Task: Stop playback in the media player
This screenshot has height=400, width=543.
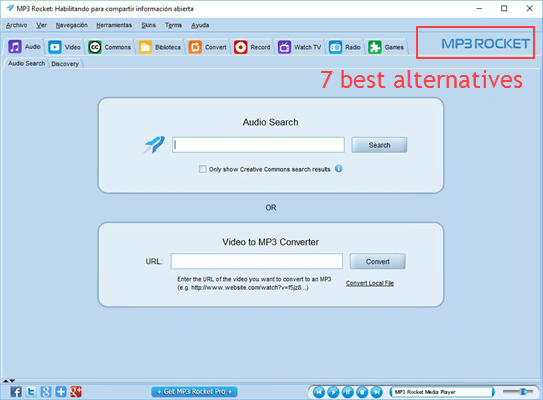Action: 362,392
